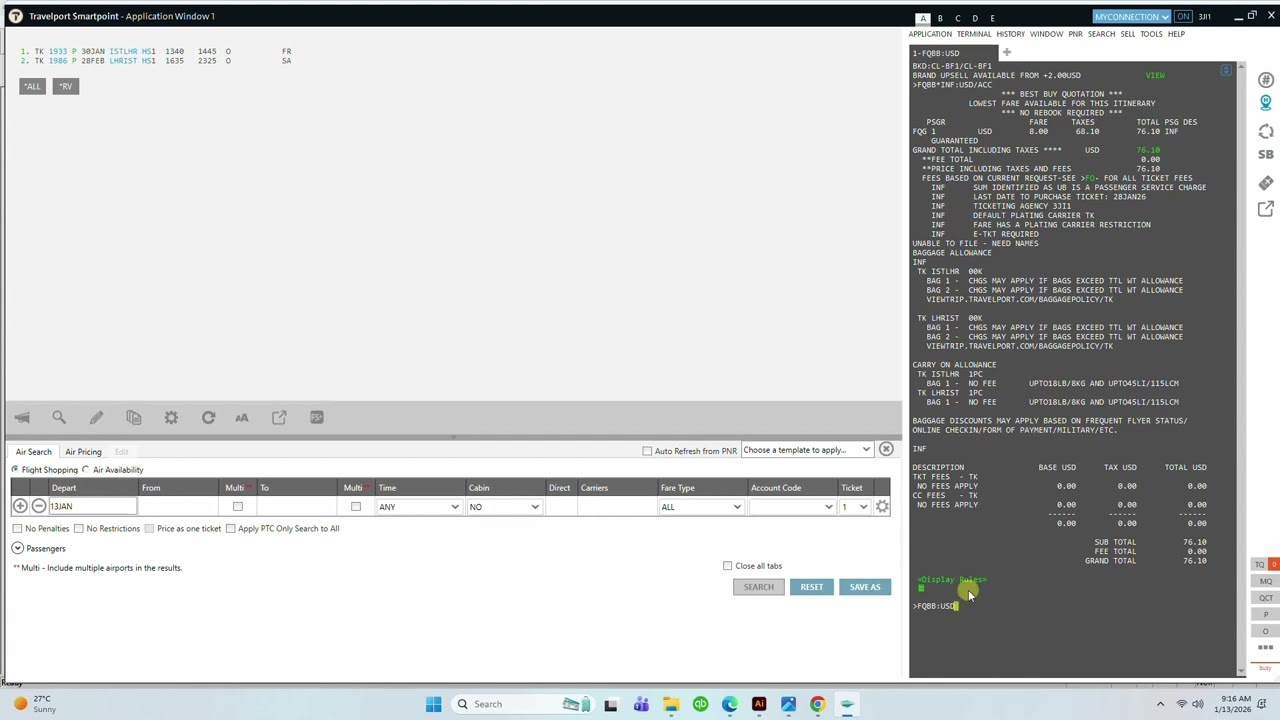This screenshot has height=720, width=1280.
Task: Tick the Multi checkbox beside the To field
Action: tap(356, 507)
